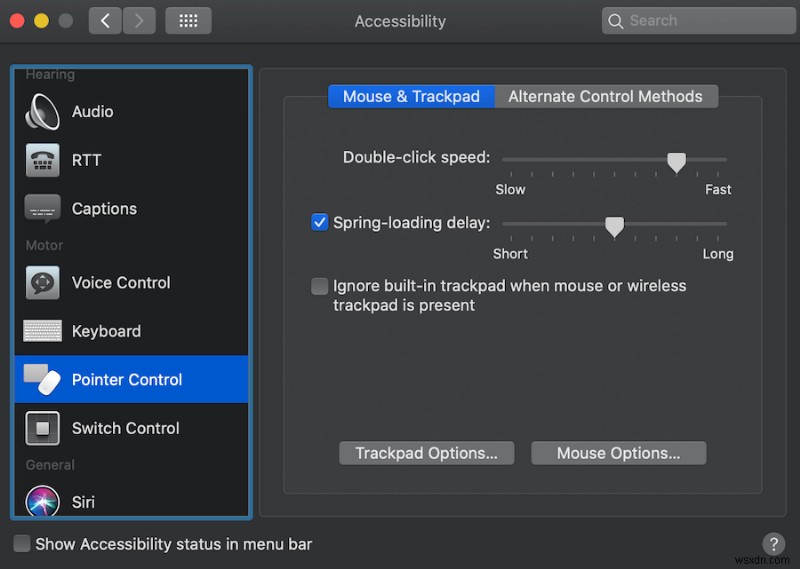This screenshot has width=800, height=569.
Task: Select the RTT telephone icon
Action: click(x=42, y=160)
